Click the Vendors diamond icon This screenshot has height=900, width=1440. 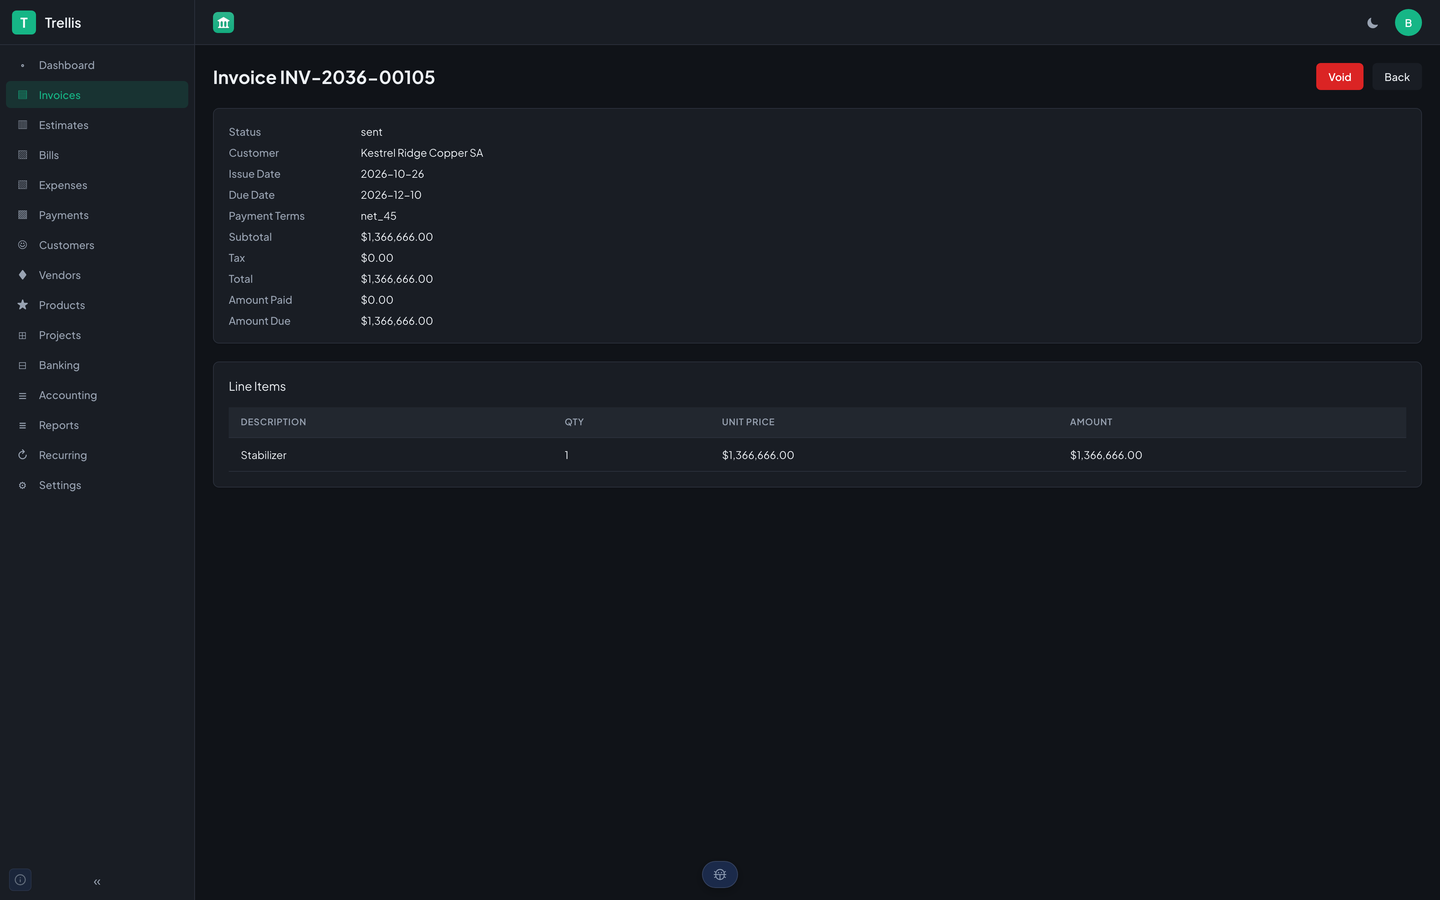click(x=22, y=275)
